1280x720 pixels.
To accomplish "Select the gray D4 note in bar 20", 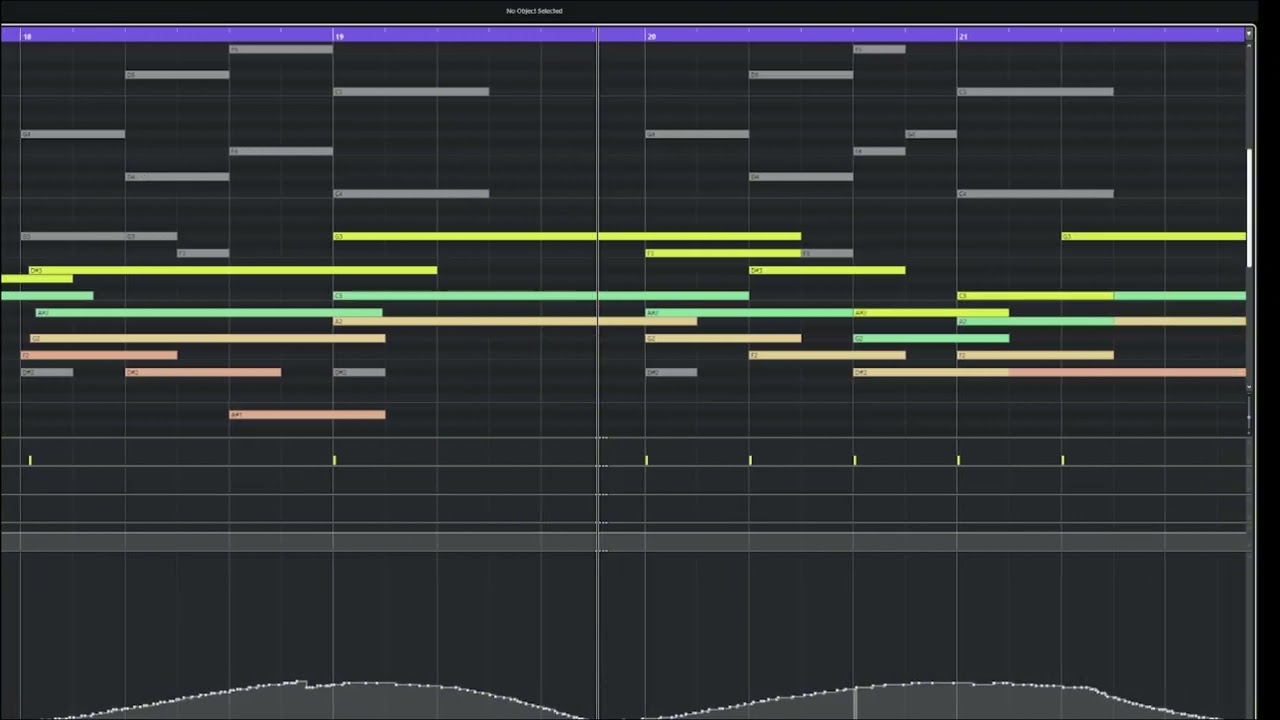I will click(801, 177).
